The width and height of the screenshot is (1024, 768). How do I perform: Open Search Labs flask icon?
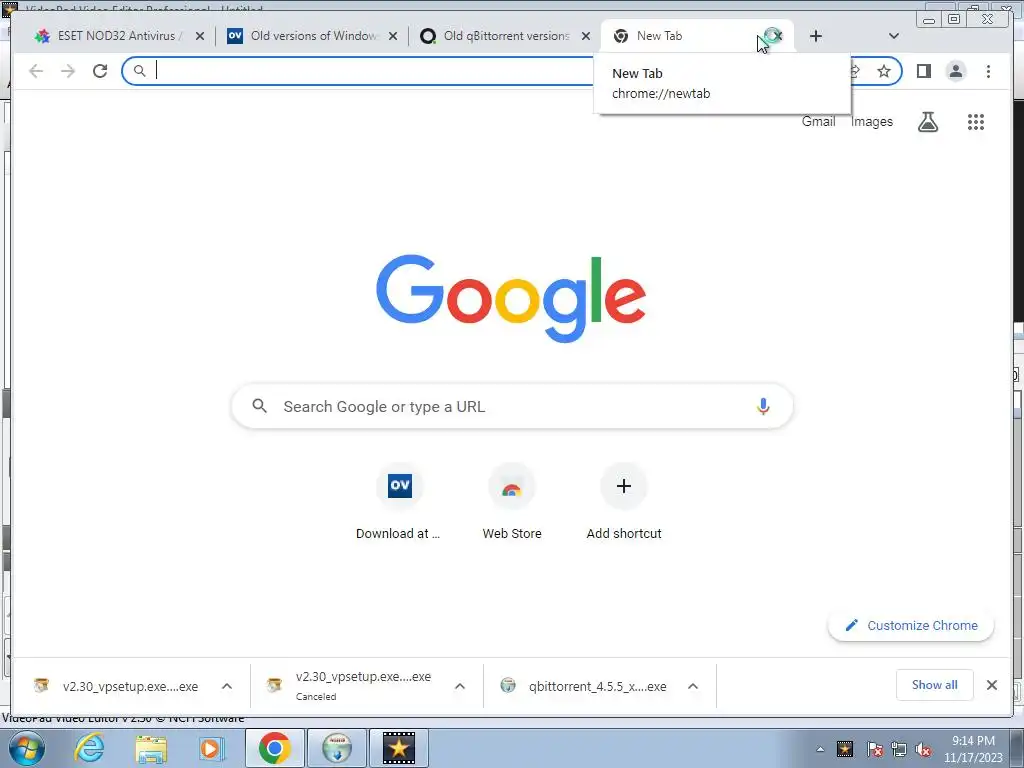pos(928,121)
